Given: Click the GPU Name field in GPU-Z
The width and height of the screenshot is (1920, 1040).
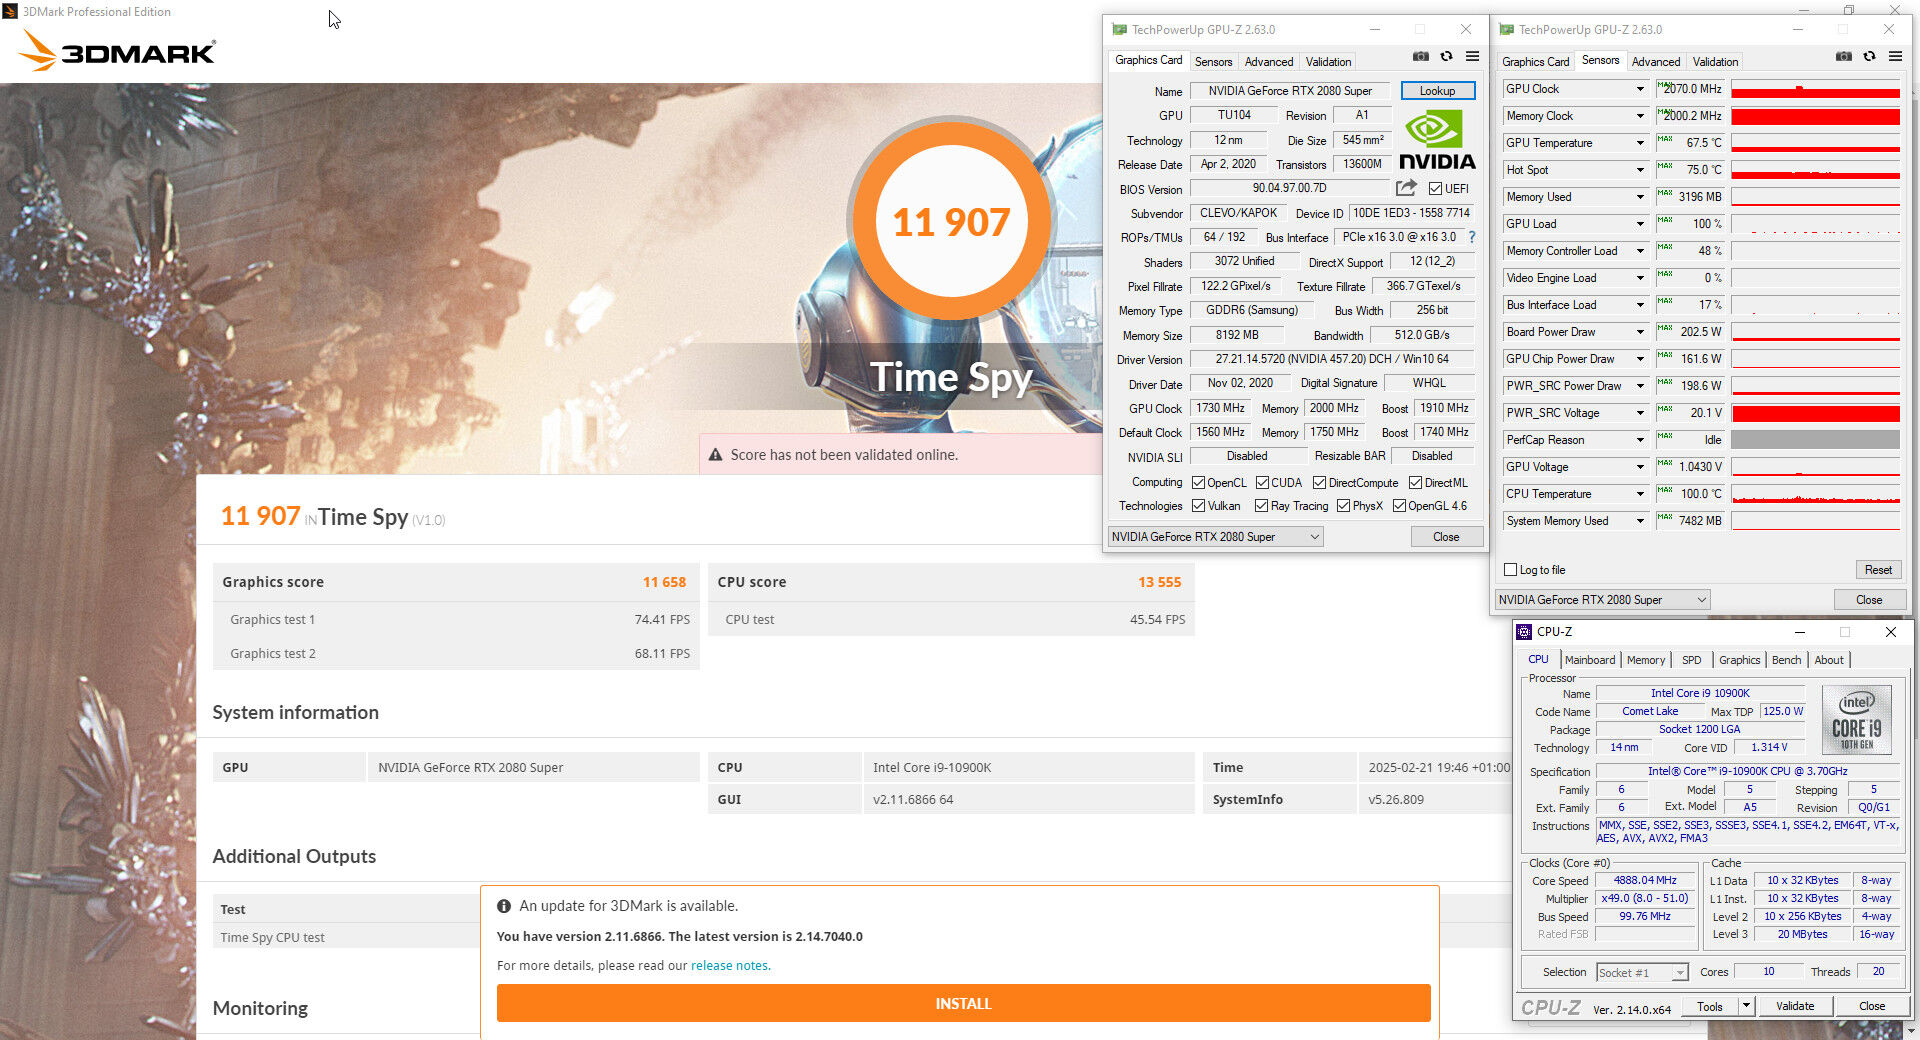Looking at the screenshot, I should pyautogui.click(x=1290, y=91).
